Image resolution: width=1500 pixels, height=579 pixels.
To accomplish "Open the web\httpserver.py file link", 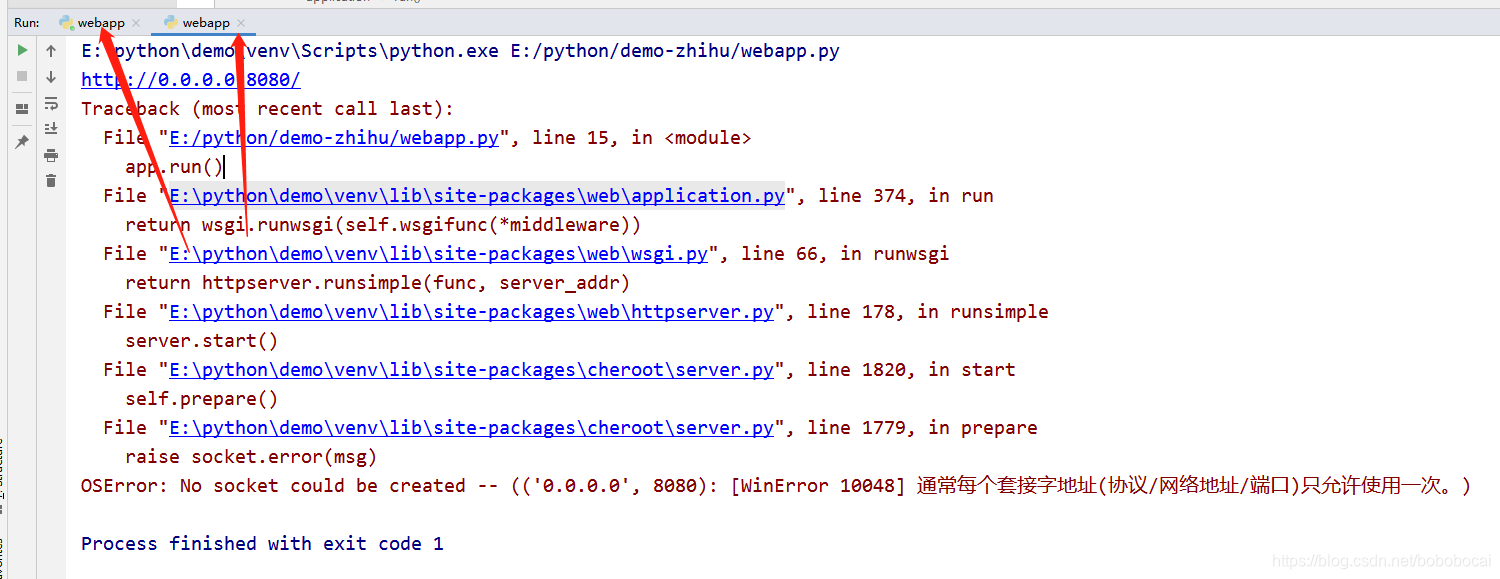I will (x=471, y=312).
